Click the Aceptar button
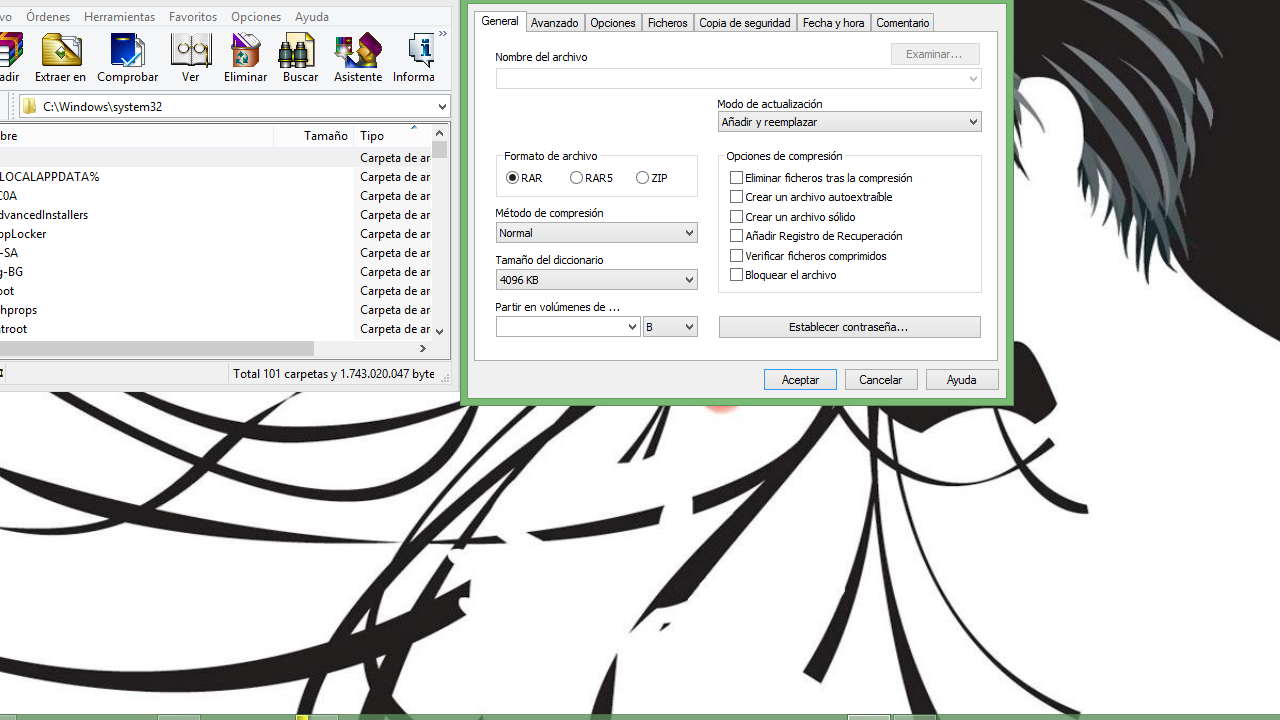The image size is (1280, 720). 800,380
